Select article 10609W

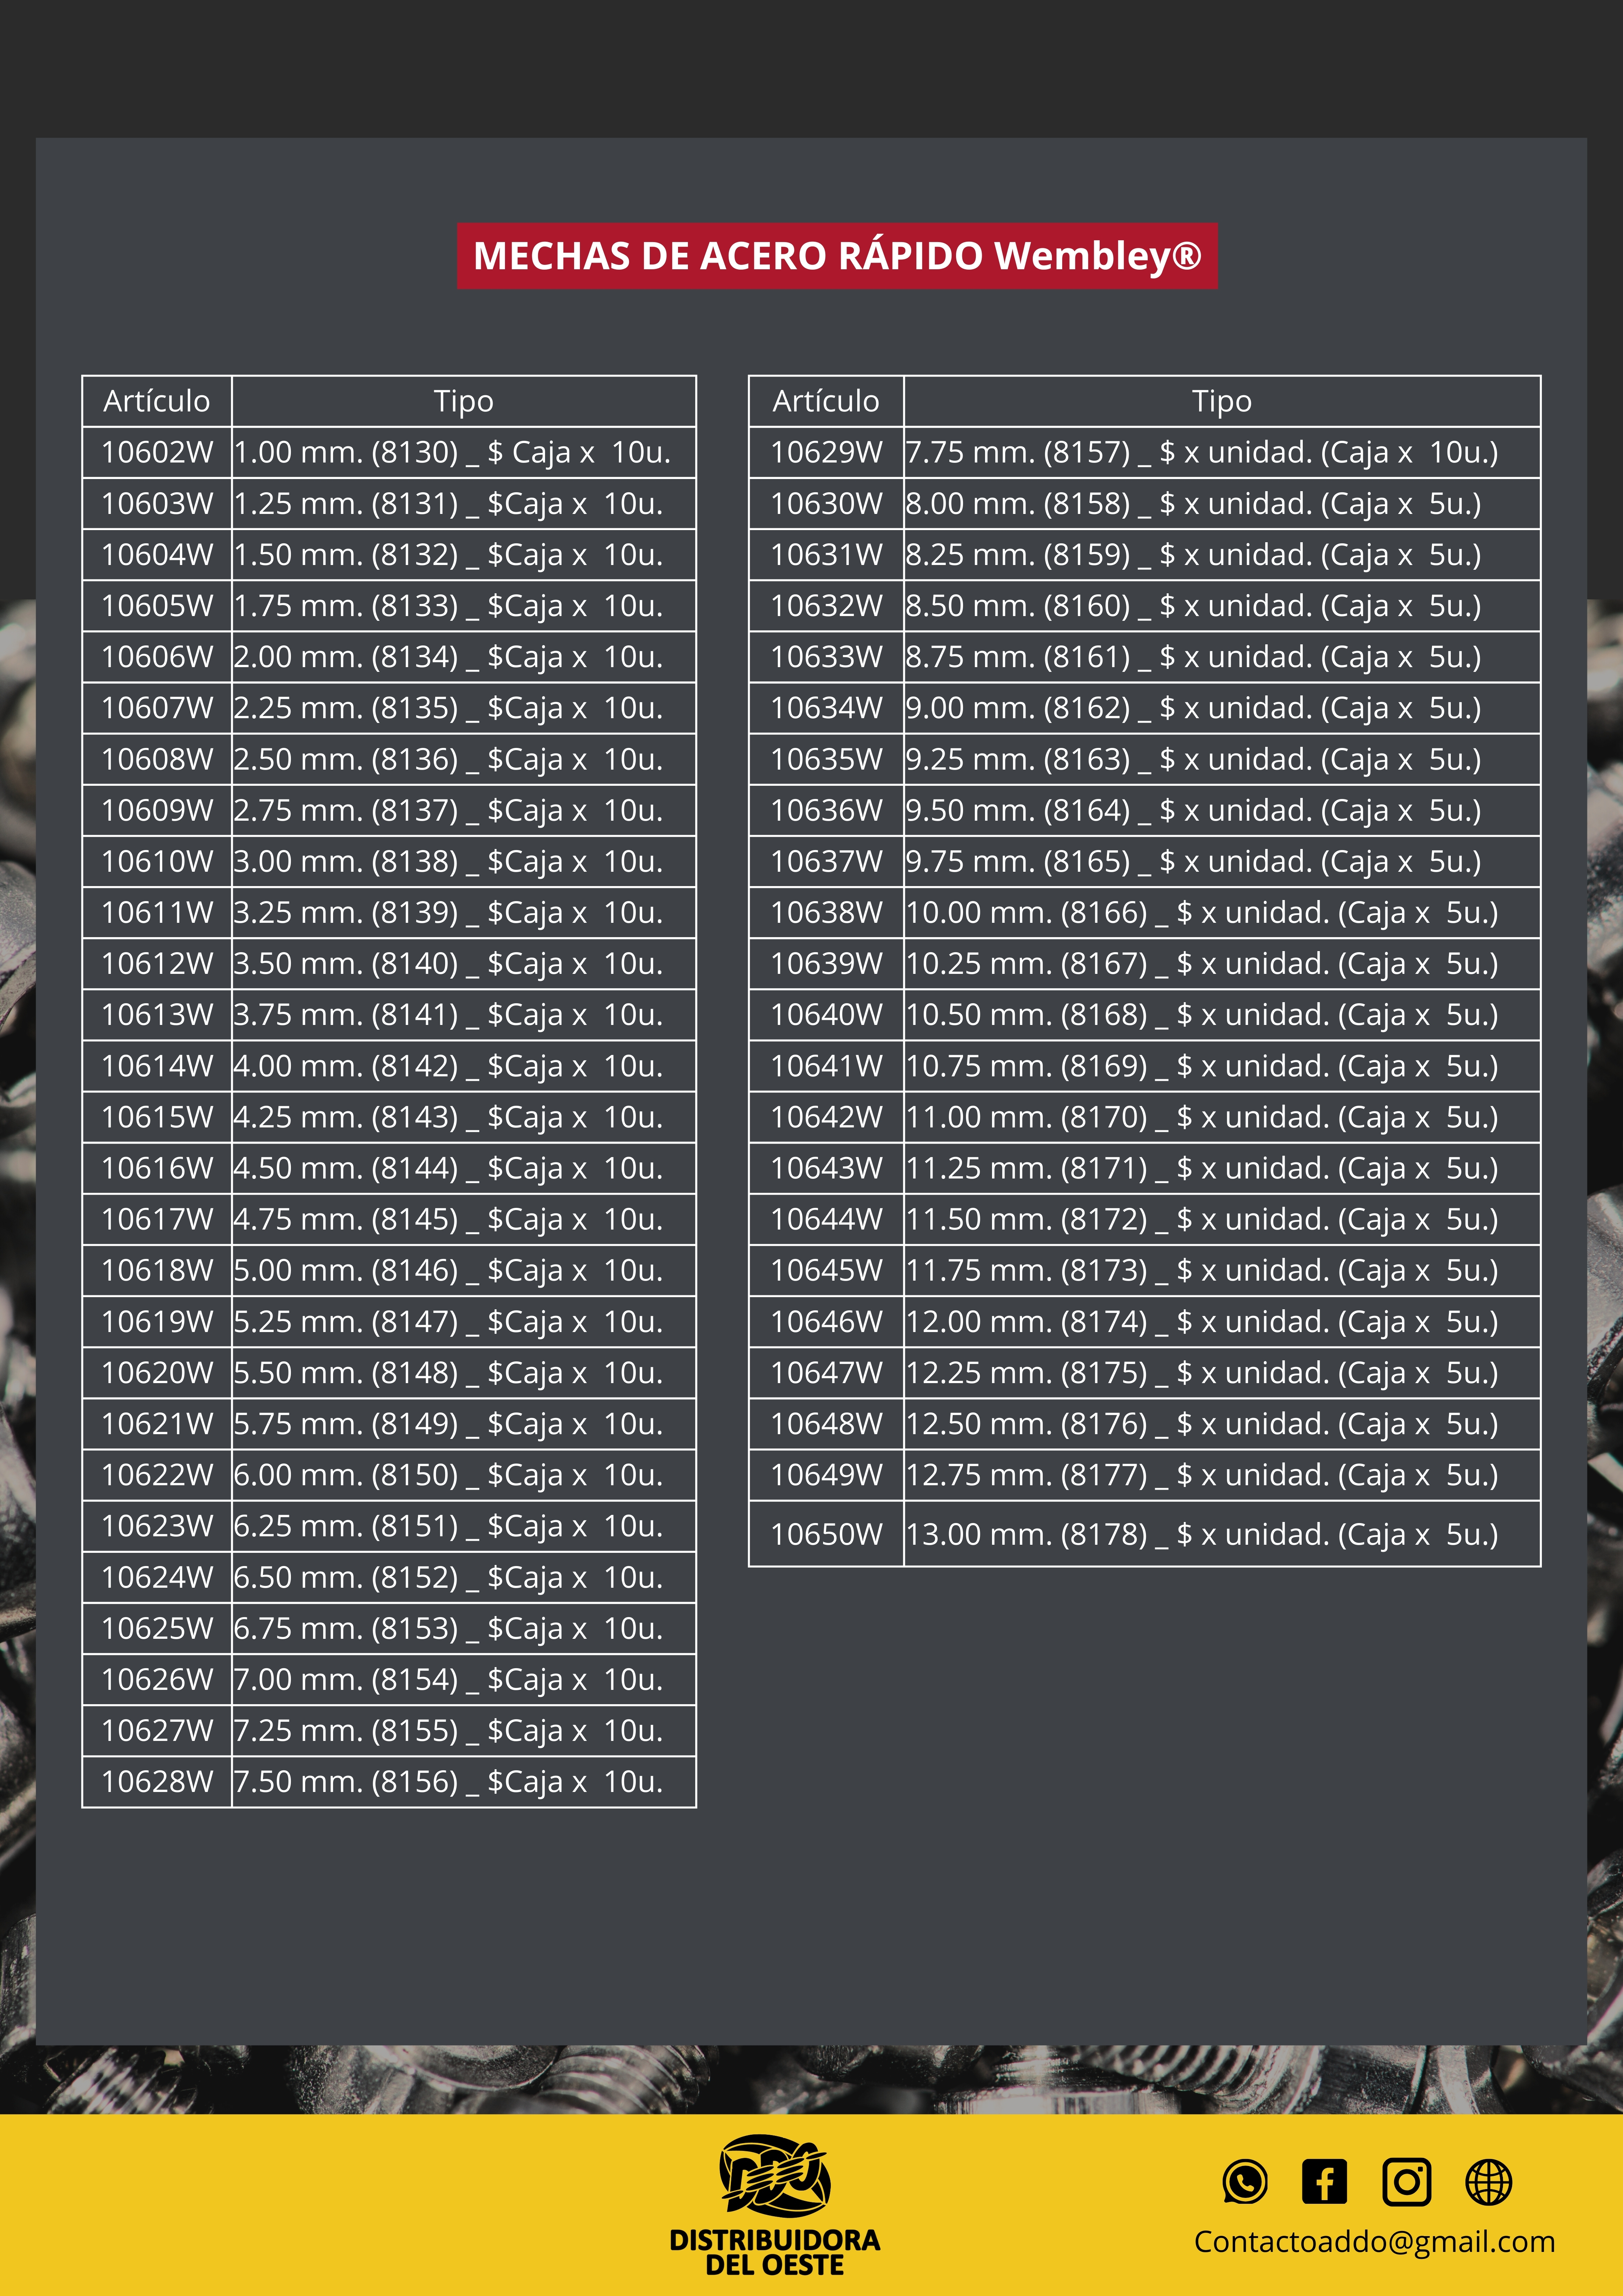click(x=157, y=810)
